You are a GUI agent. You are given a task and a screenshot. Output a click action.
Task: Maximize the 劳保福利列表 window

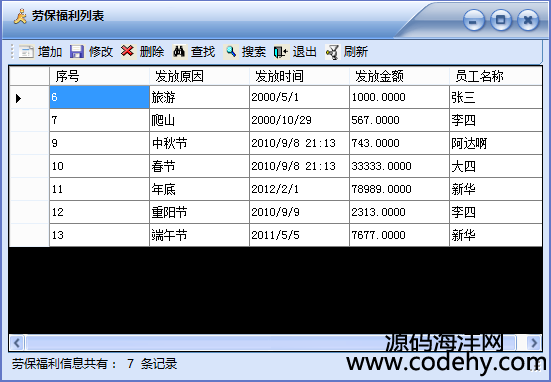(x=501, y=20)
